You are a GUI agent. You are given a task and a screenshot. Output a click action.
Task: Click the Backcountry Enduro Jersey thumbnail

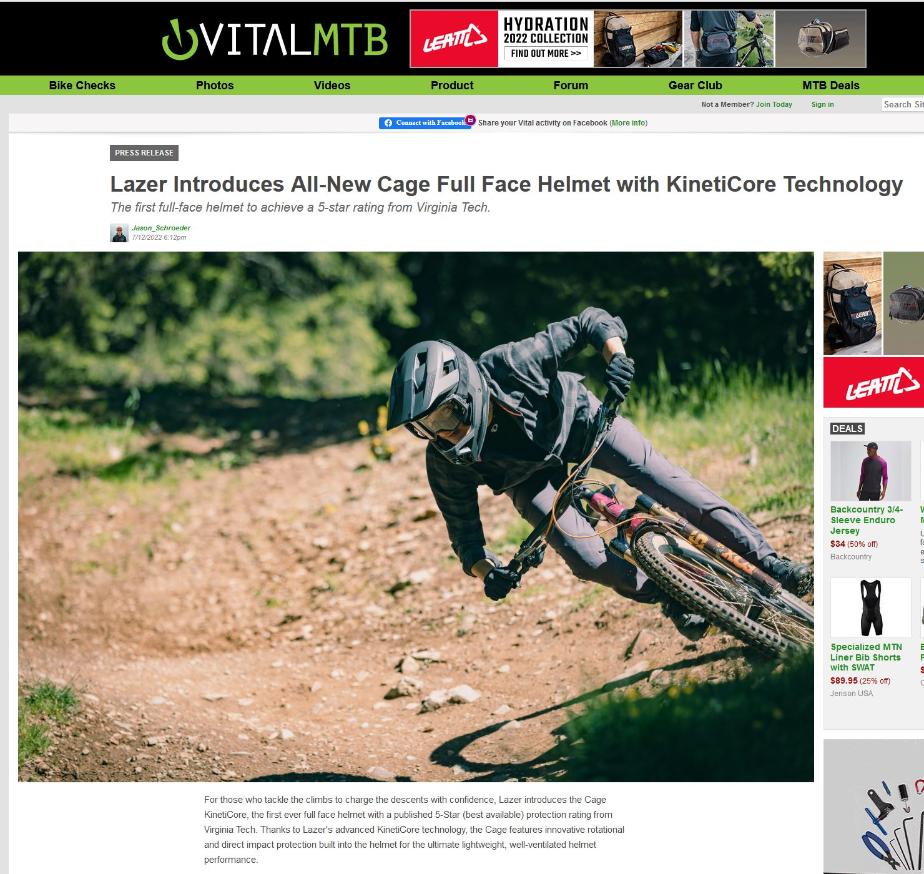tap(870, 470)
